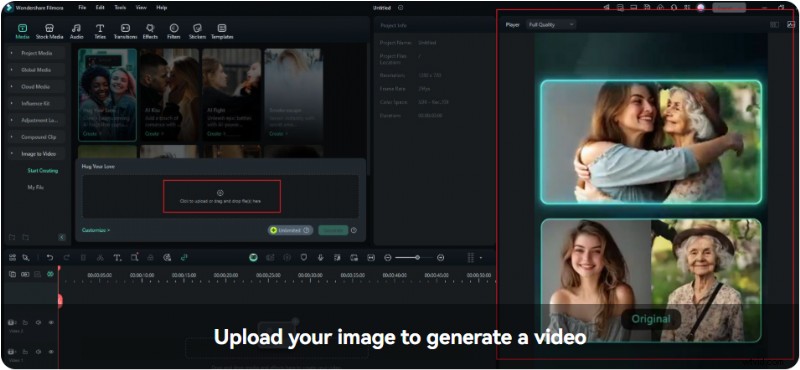Click the zoom out minus button
Screen dimensions: 800x370
point(388,258)
